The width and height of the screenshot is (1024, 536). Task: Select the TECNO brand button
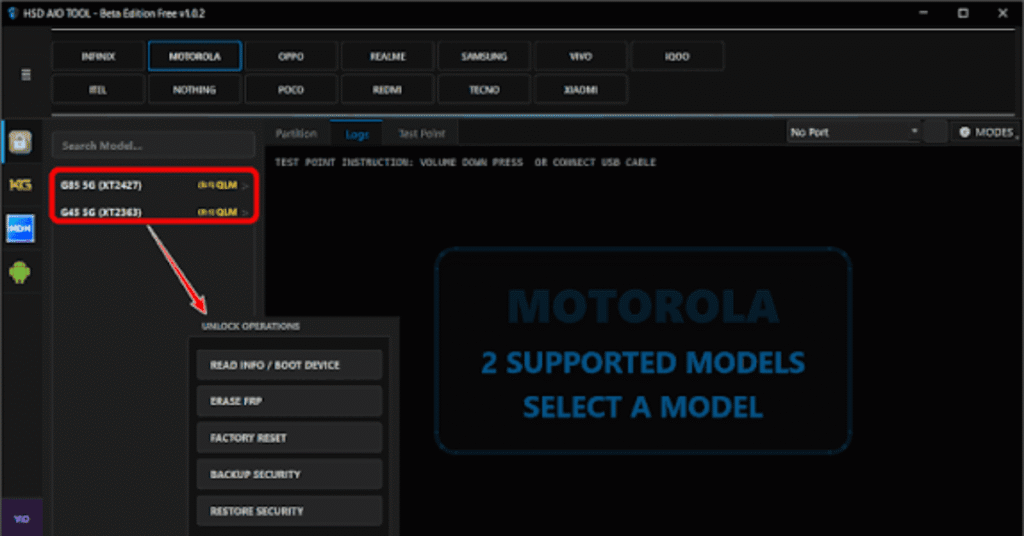coord(484,89)
